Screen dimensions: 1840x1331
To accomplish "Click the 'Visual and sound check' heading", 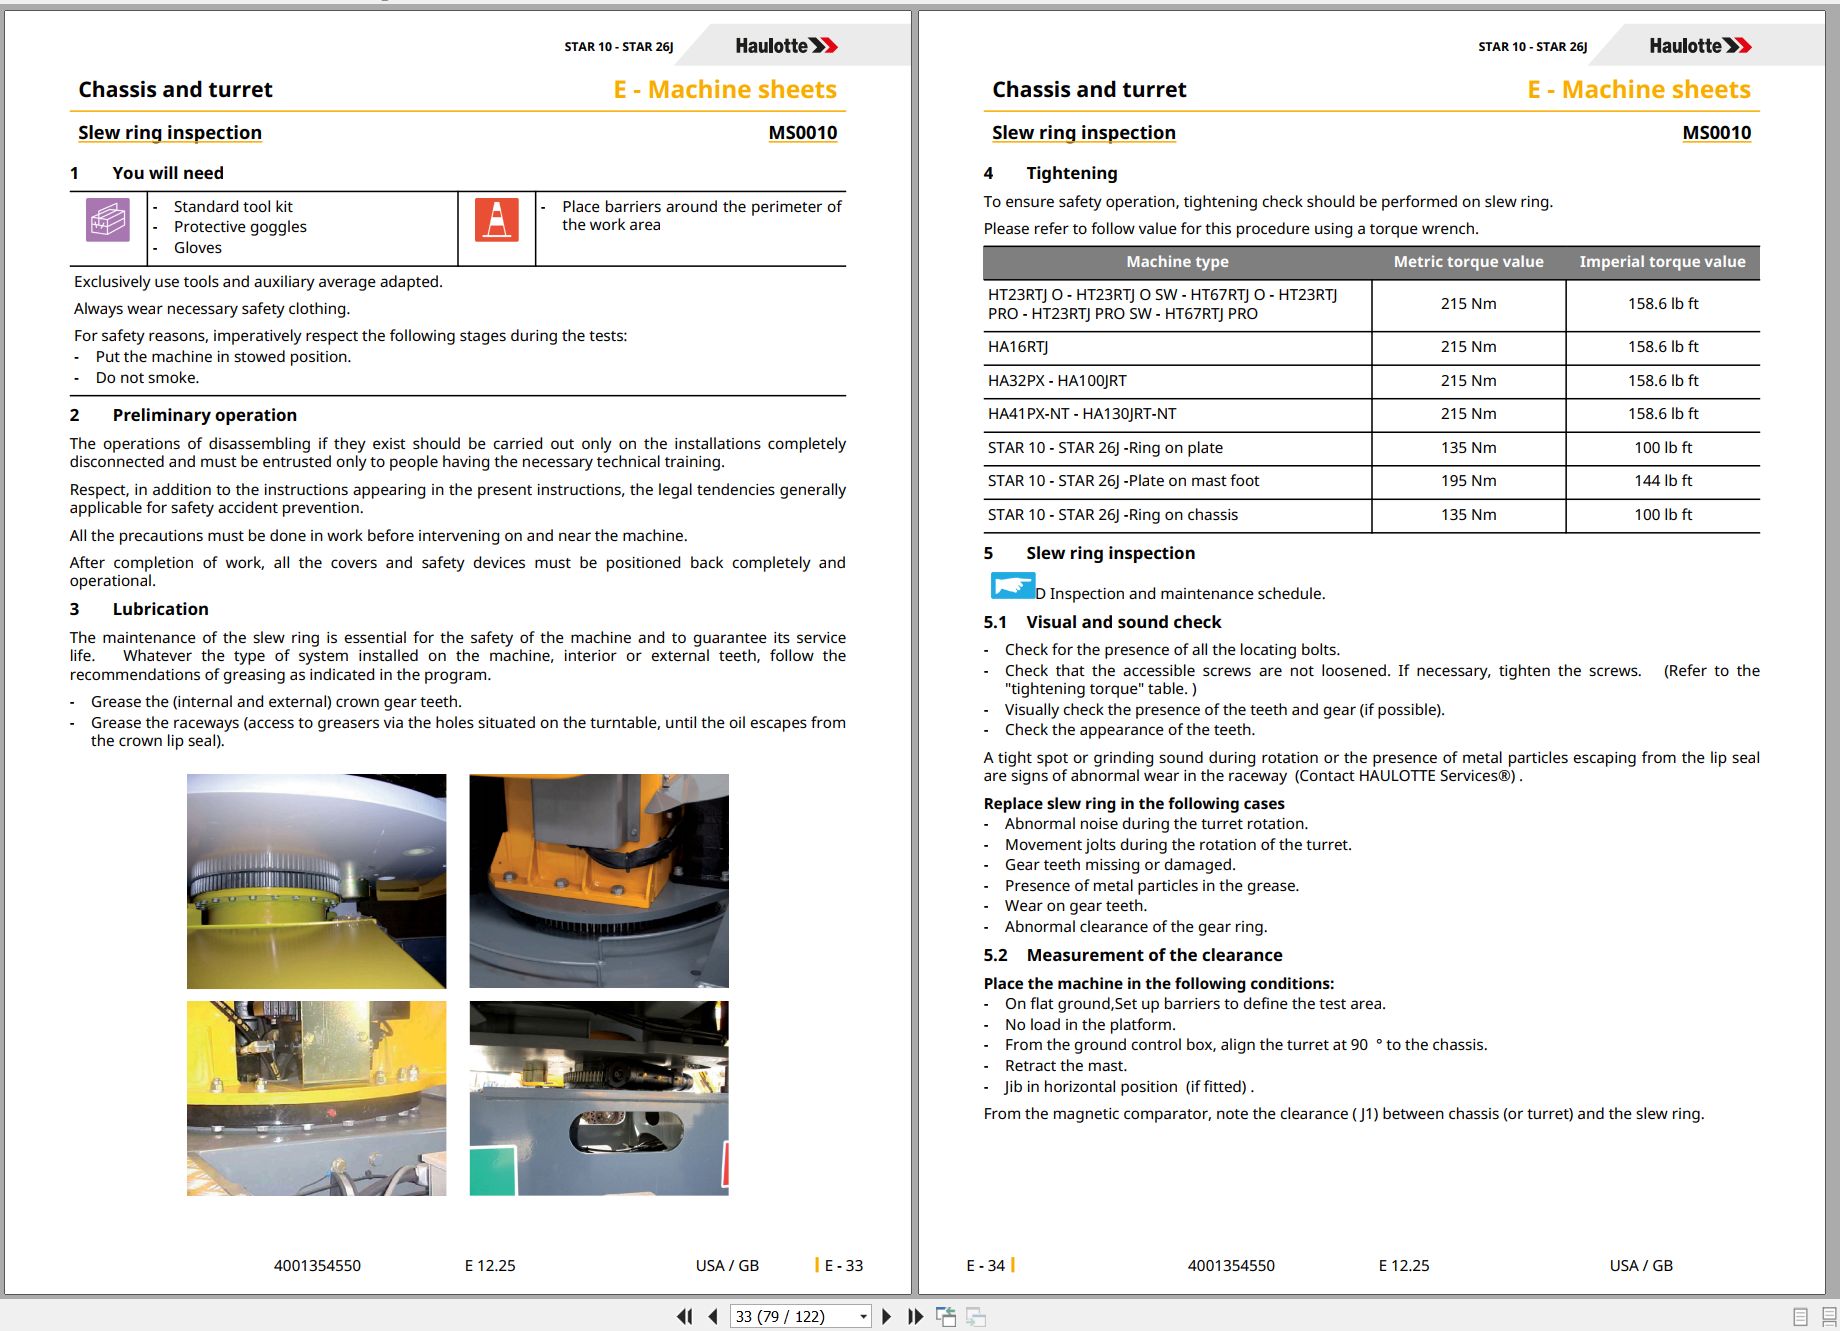I will [1123, 622].
